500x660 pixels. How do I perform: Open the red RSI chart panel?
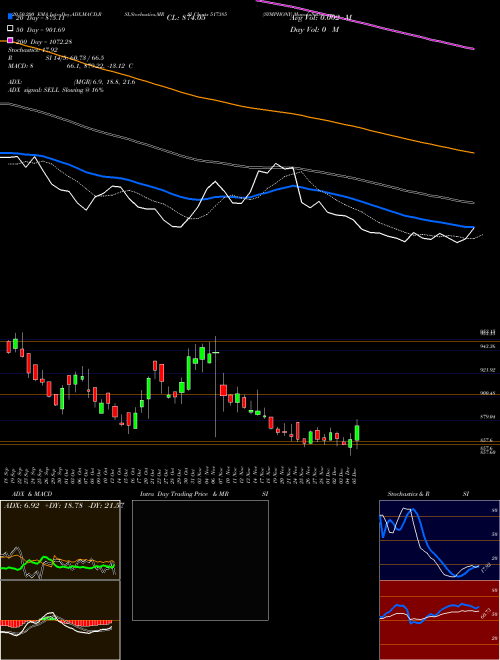pyautogui.click(x=439, y=620)
